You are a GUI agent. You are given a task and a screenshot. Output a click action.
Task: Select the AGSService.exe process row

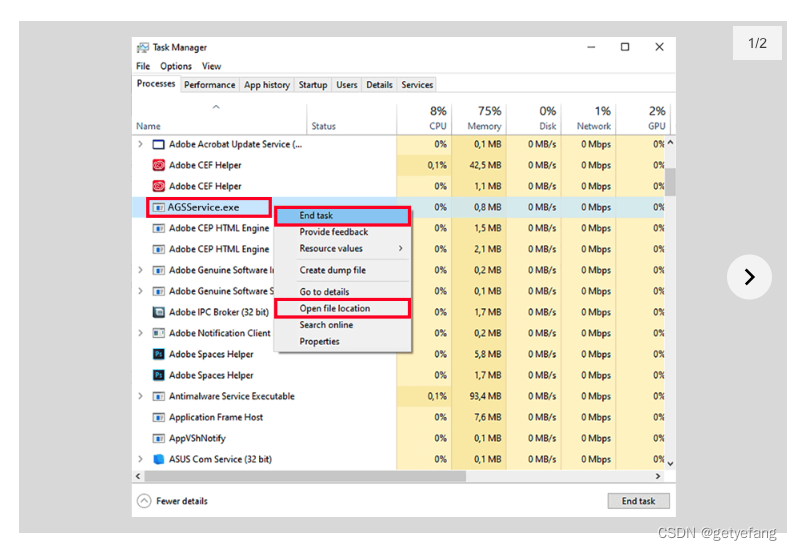pos(399,208)
